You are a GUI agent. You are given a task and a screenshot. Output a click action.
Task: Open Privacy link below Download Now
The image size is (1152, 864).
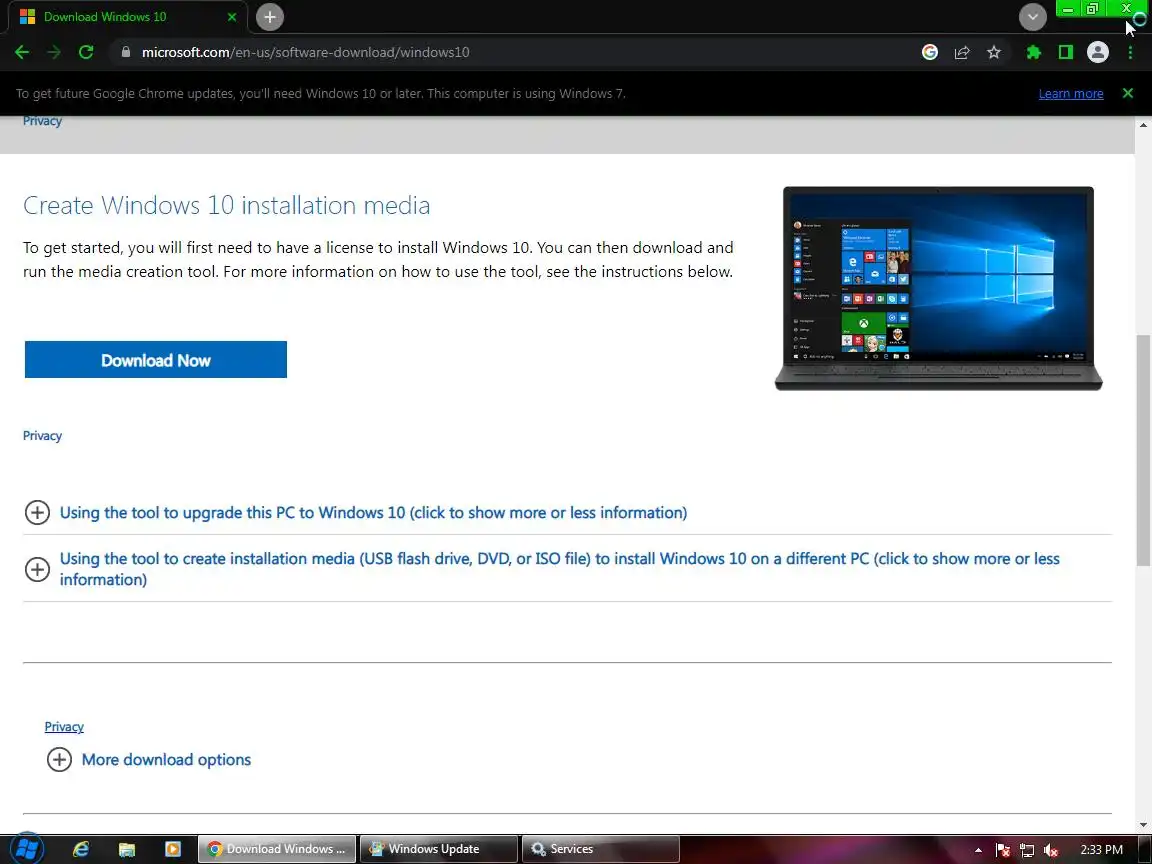tap(42, 436)
